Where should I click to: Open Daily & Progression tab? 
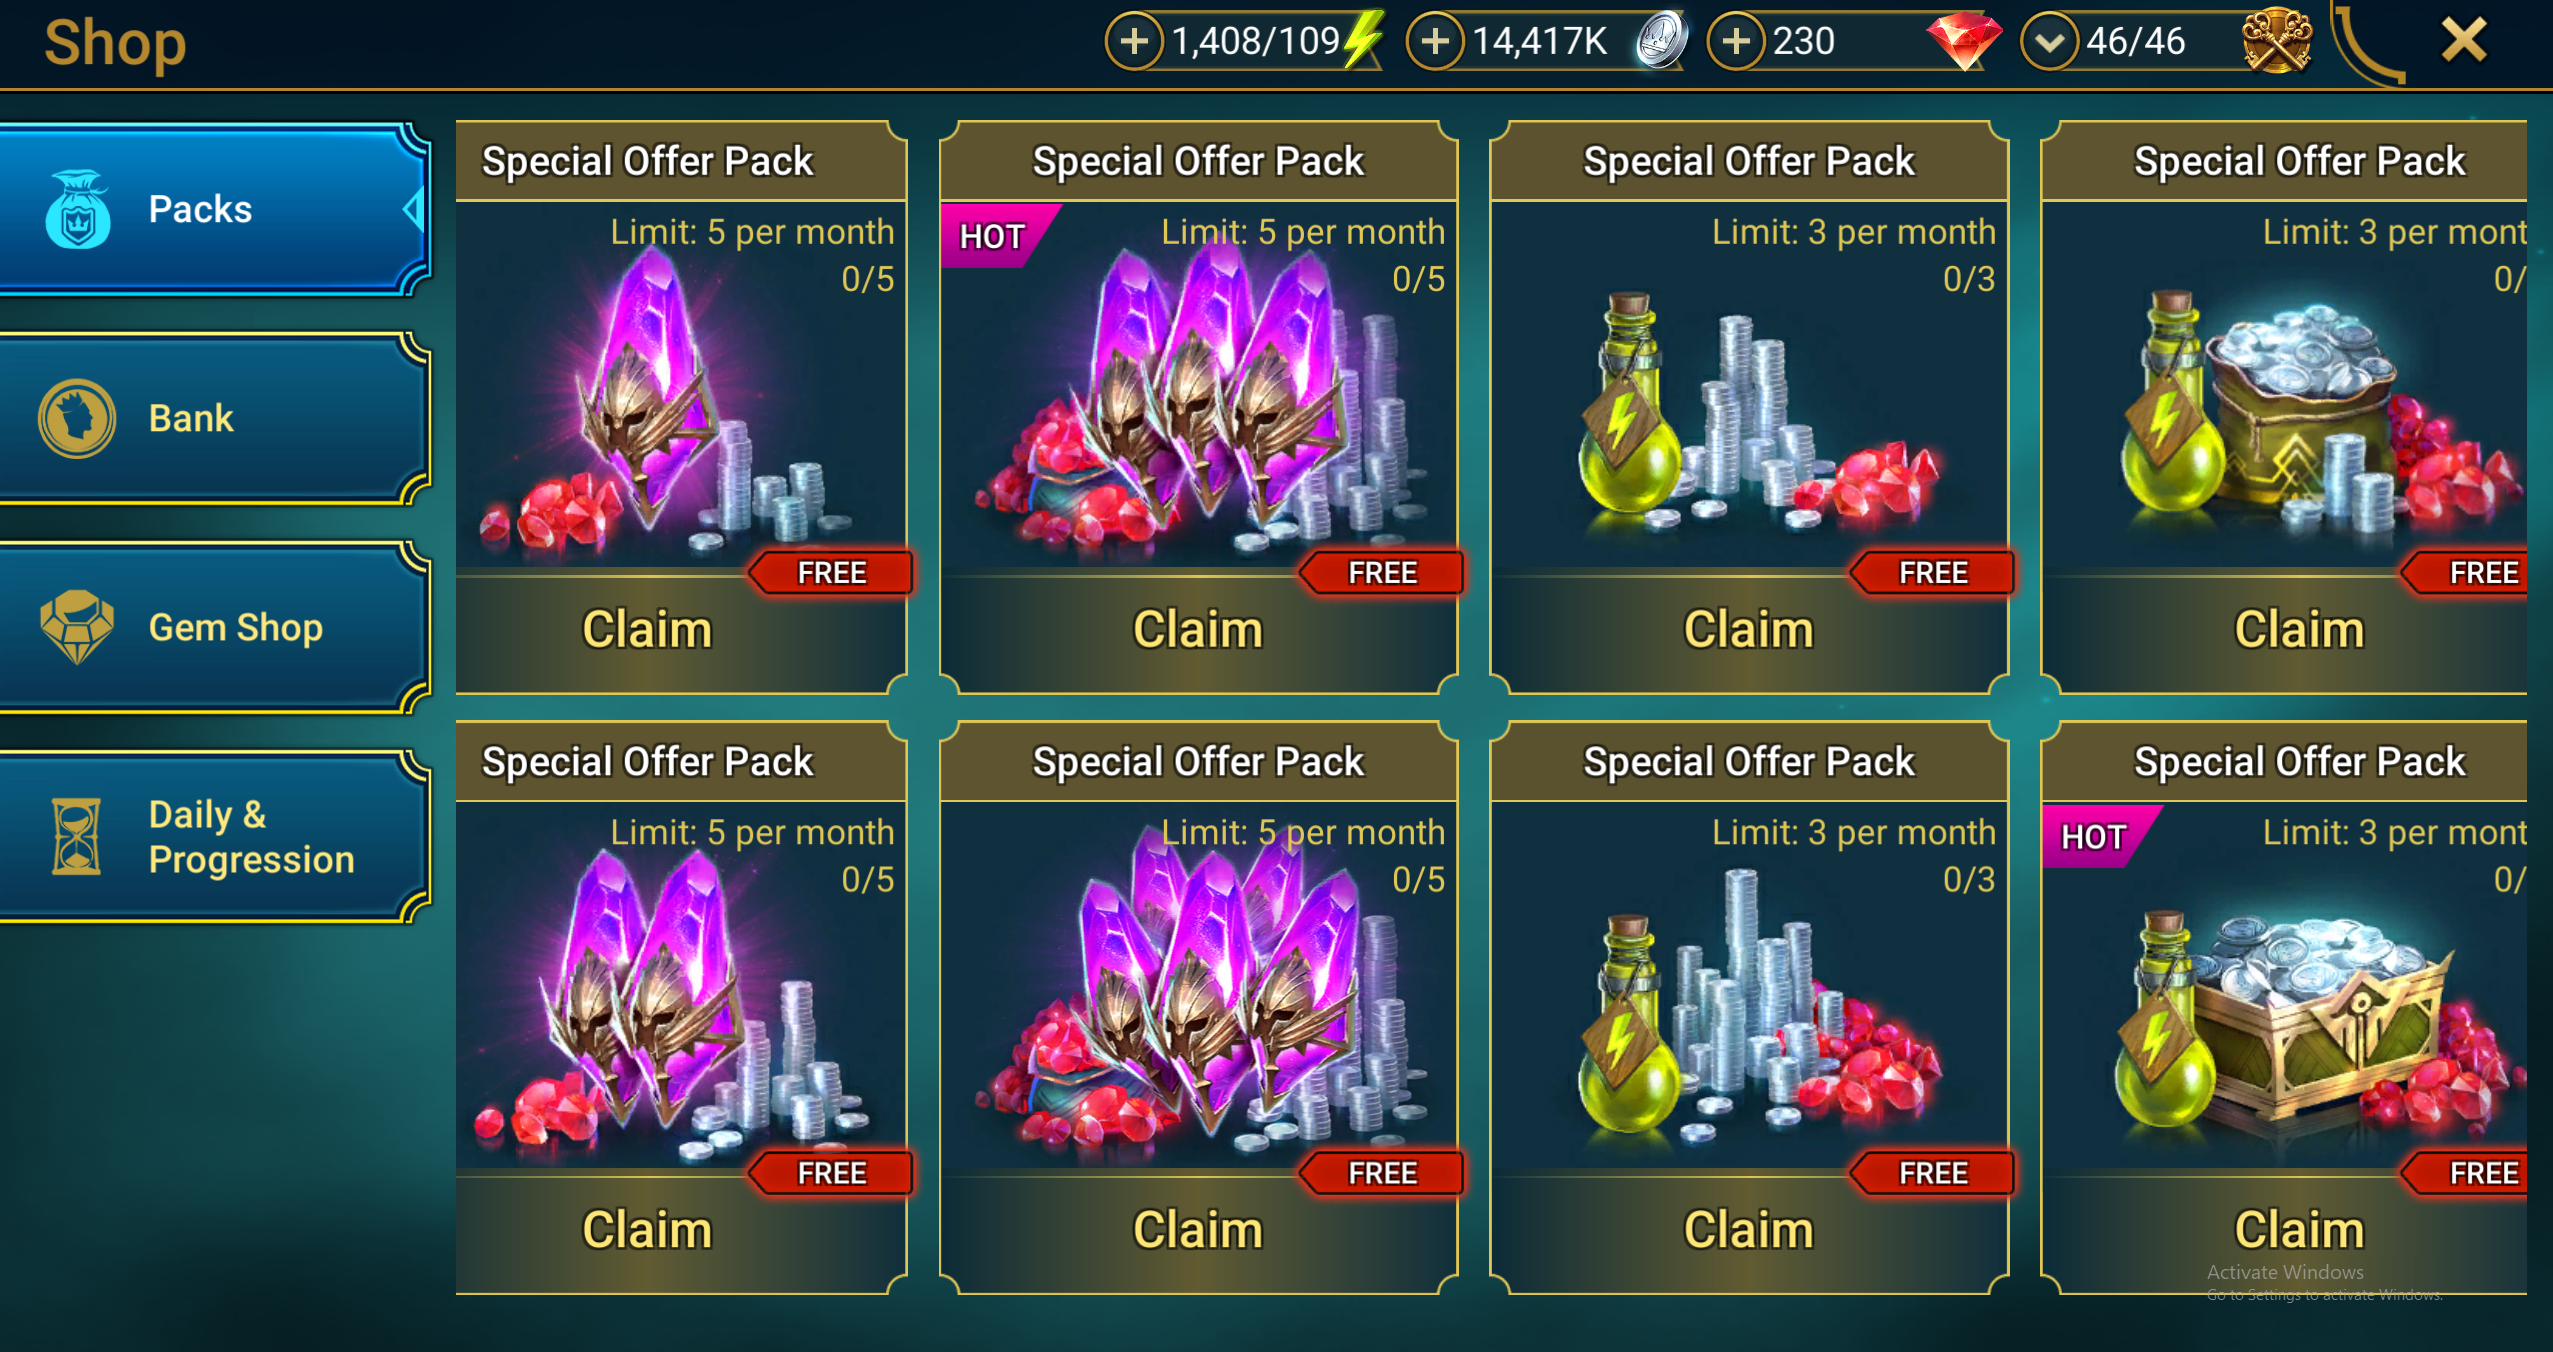[x=213, y=837]
